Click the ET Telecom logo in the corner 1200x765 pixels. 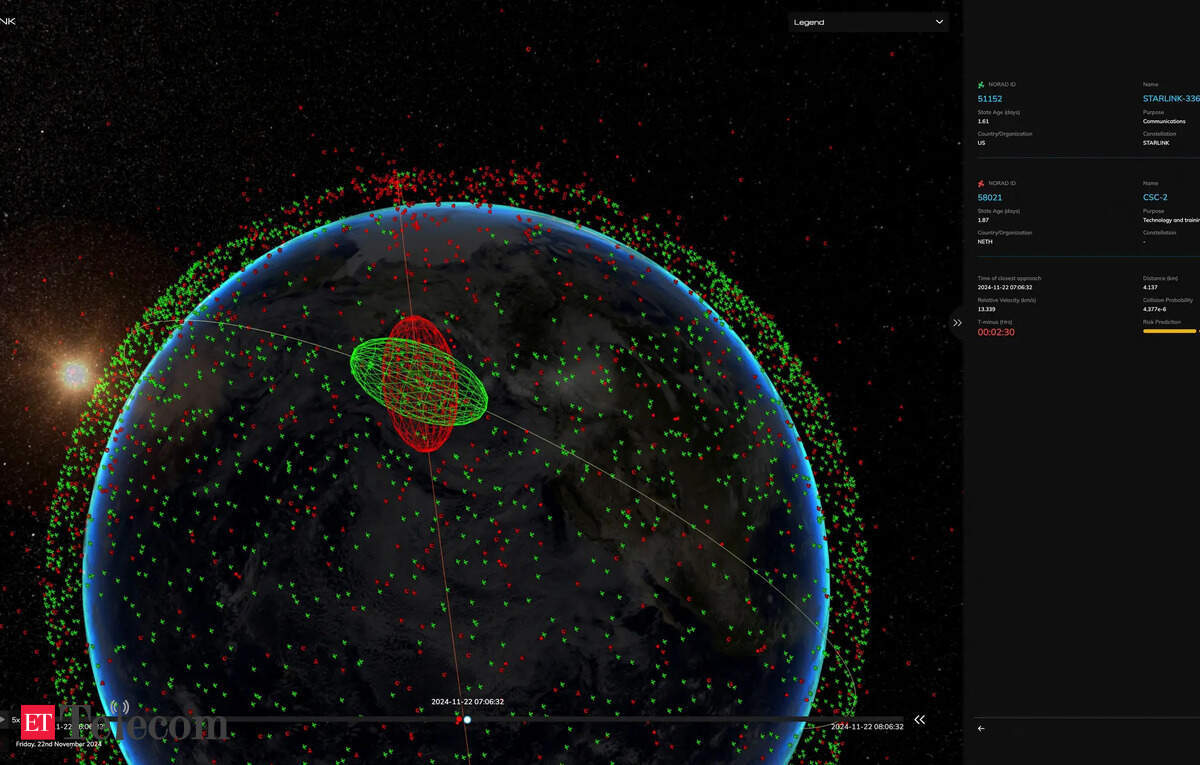point(40,720)
